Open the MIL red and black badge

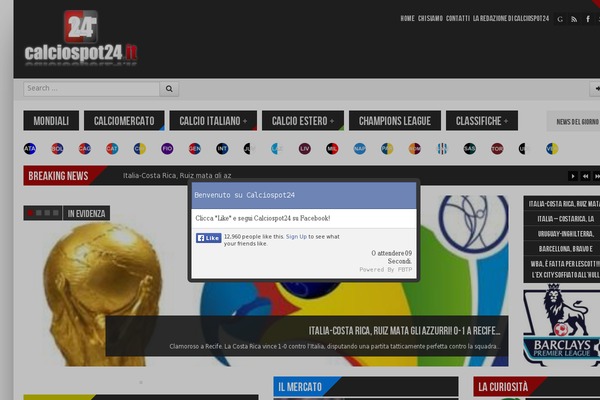coord(332,149)
